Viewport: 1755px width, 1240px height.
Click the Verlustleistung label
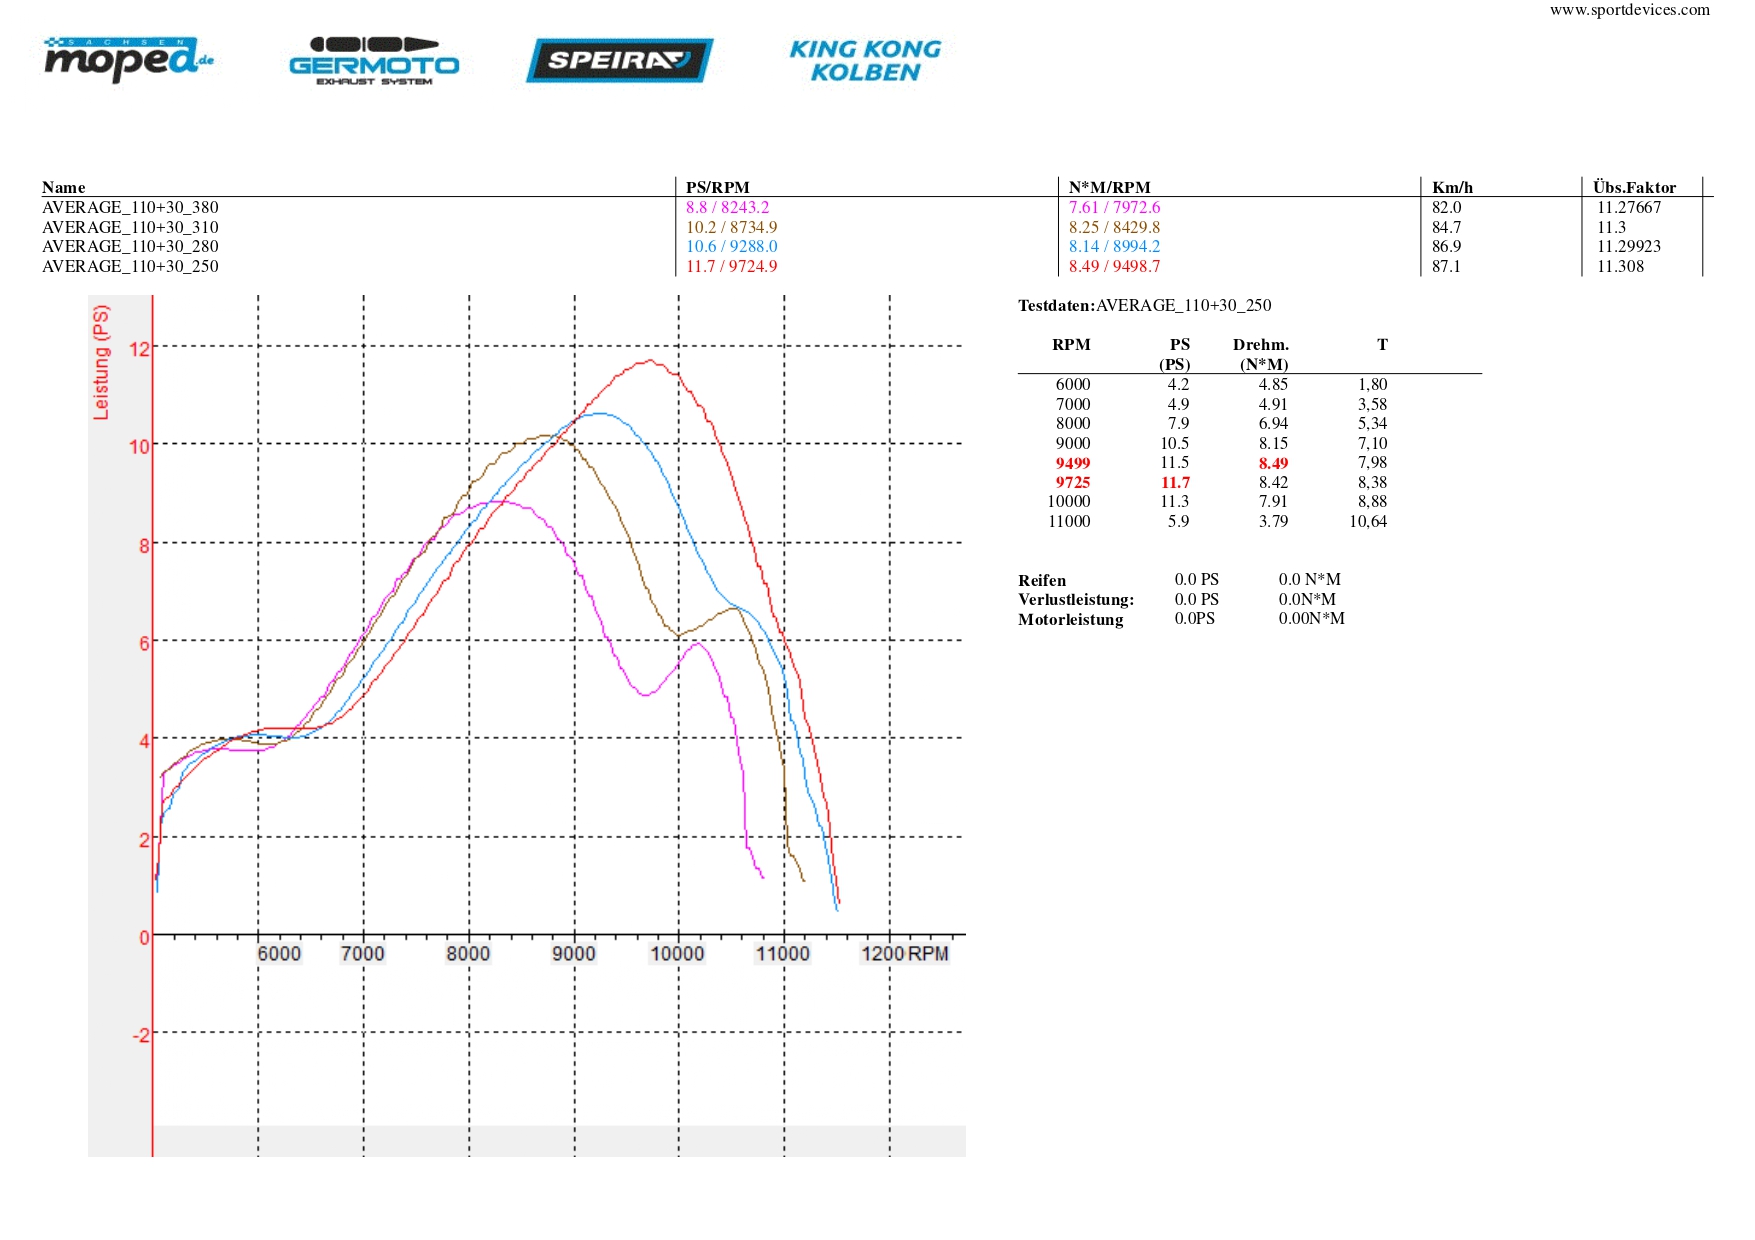1076,600
